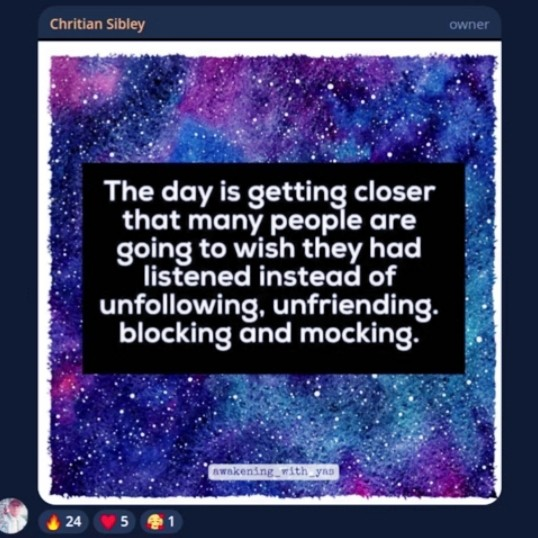Image resolution: width=538 pixels, height=538 pixels.
Task: Click the message header bar
Action: (269, 24)
